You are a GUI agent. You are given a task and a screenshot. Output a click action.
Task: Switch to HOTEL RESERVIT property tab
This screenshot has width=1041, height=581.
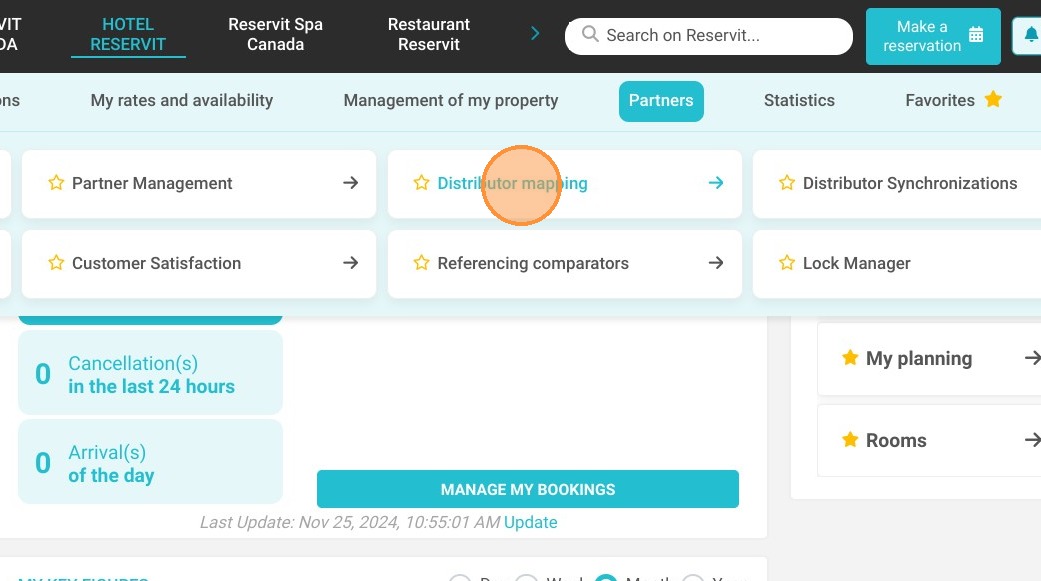pyautogui.click(x=128, y=35)
